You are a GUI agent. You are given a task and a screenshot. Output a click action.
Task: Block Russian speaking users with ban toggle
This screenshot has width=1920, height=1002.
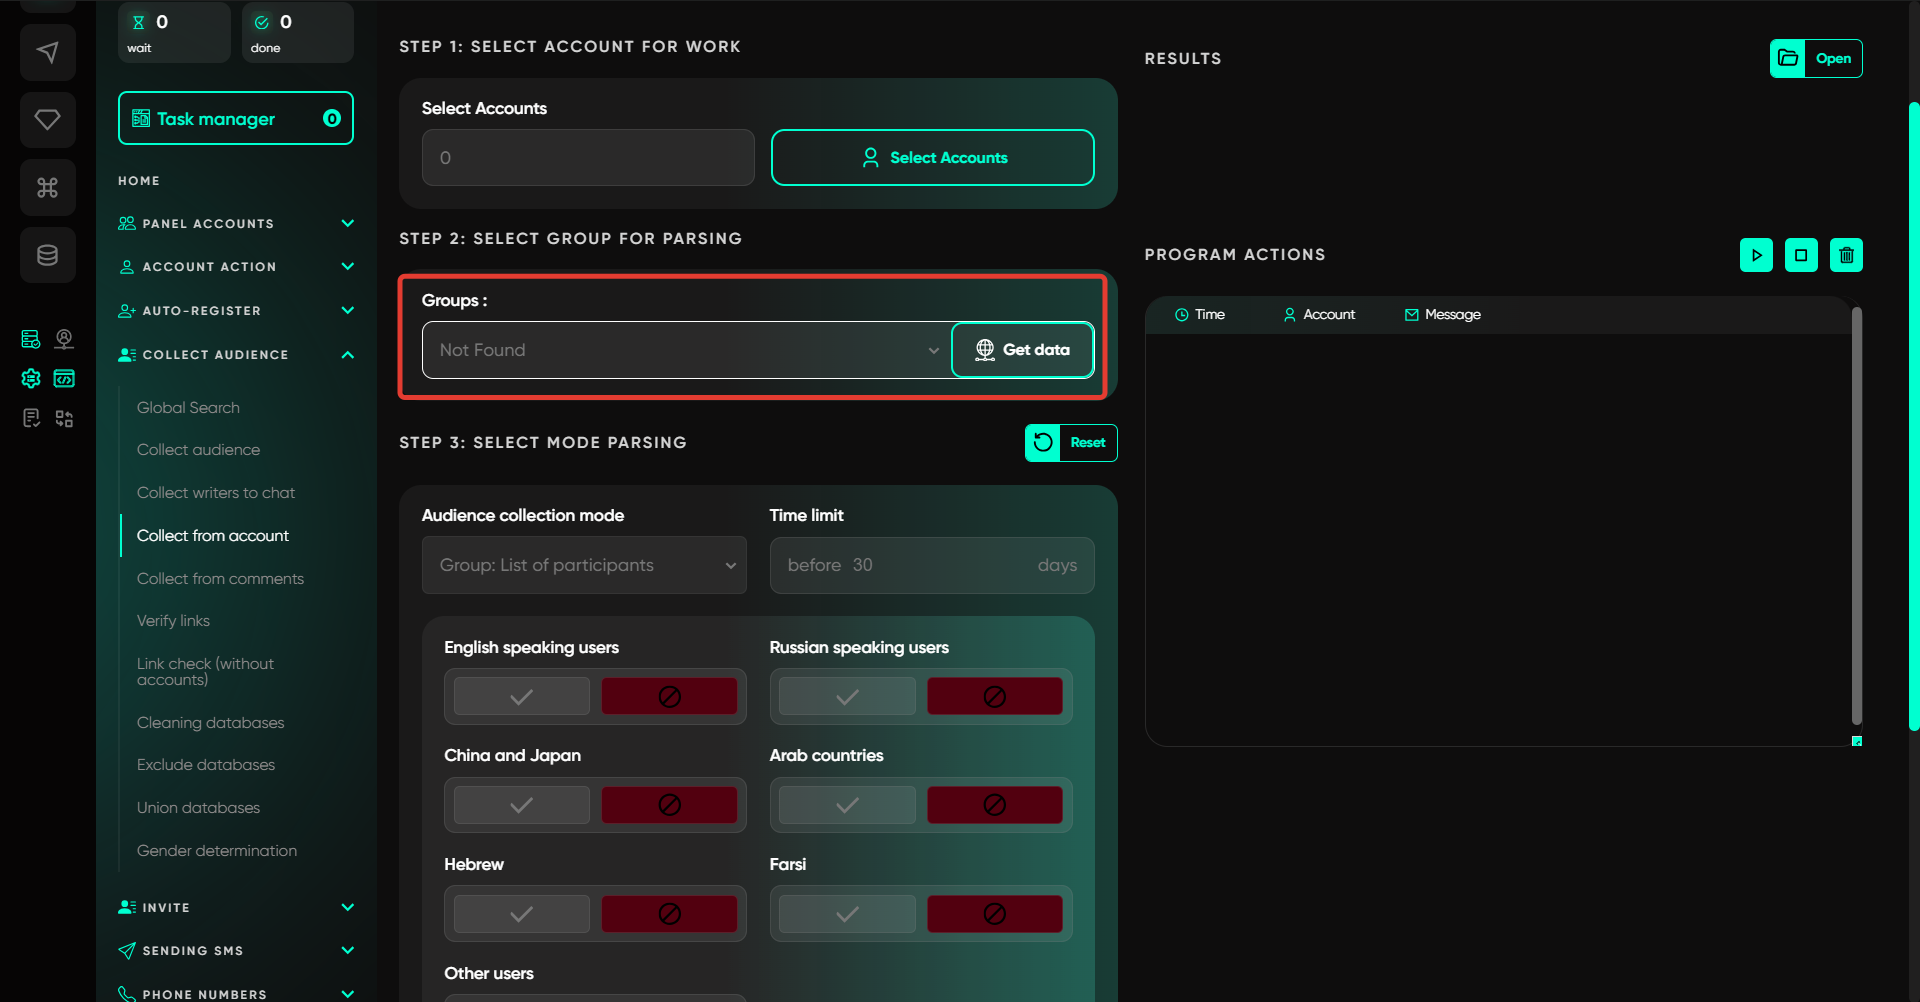click(x=994, y=697)
